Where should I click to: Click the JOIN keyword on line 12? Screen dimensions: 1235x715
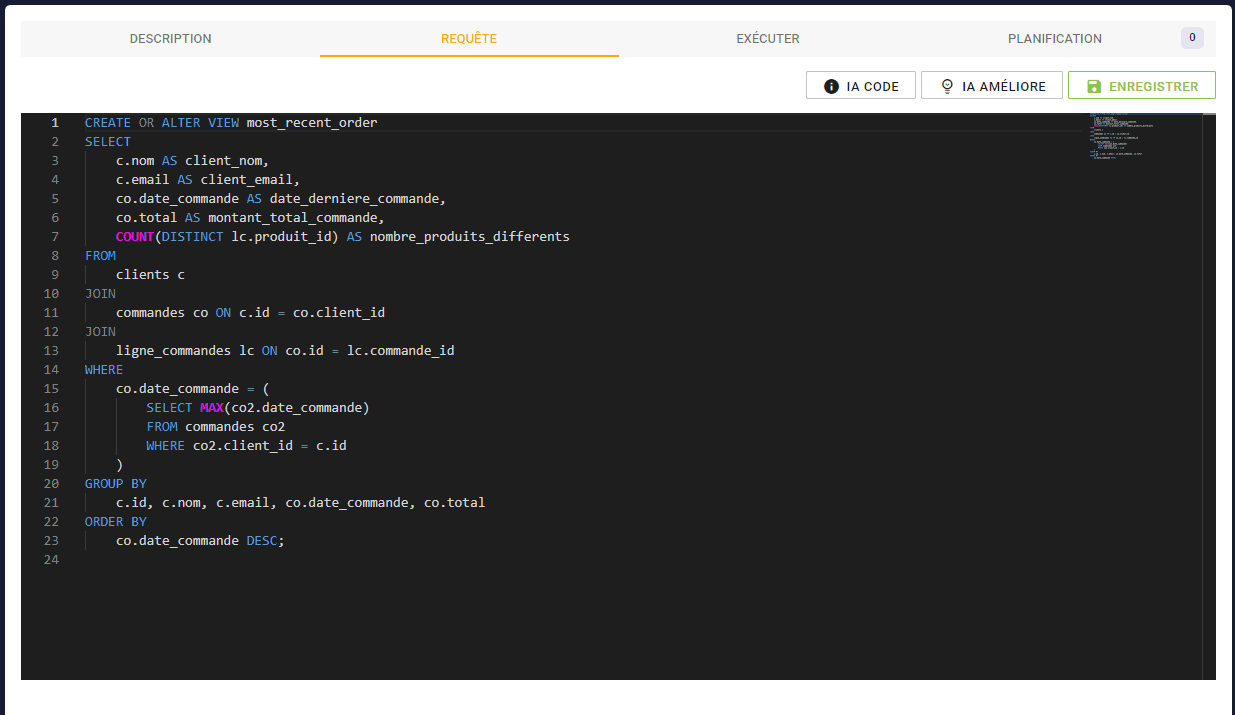[101, 332]
